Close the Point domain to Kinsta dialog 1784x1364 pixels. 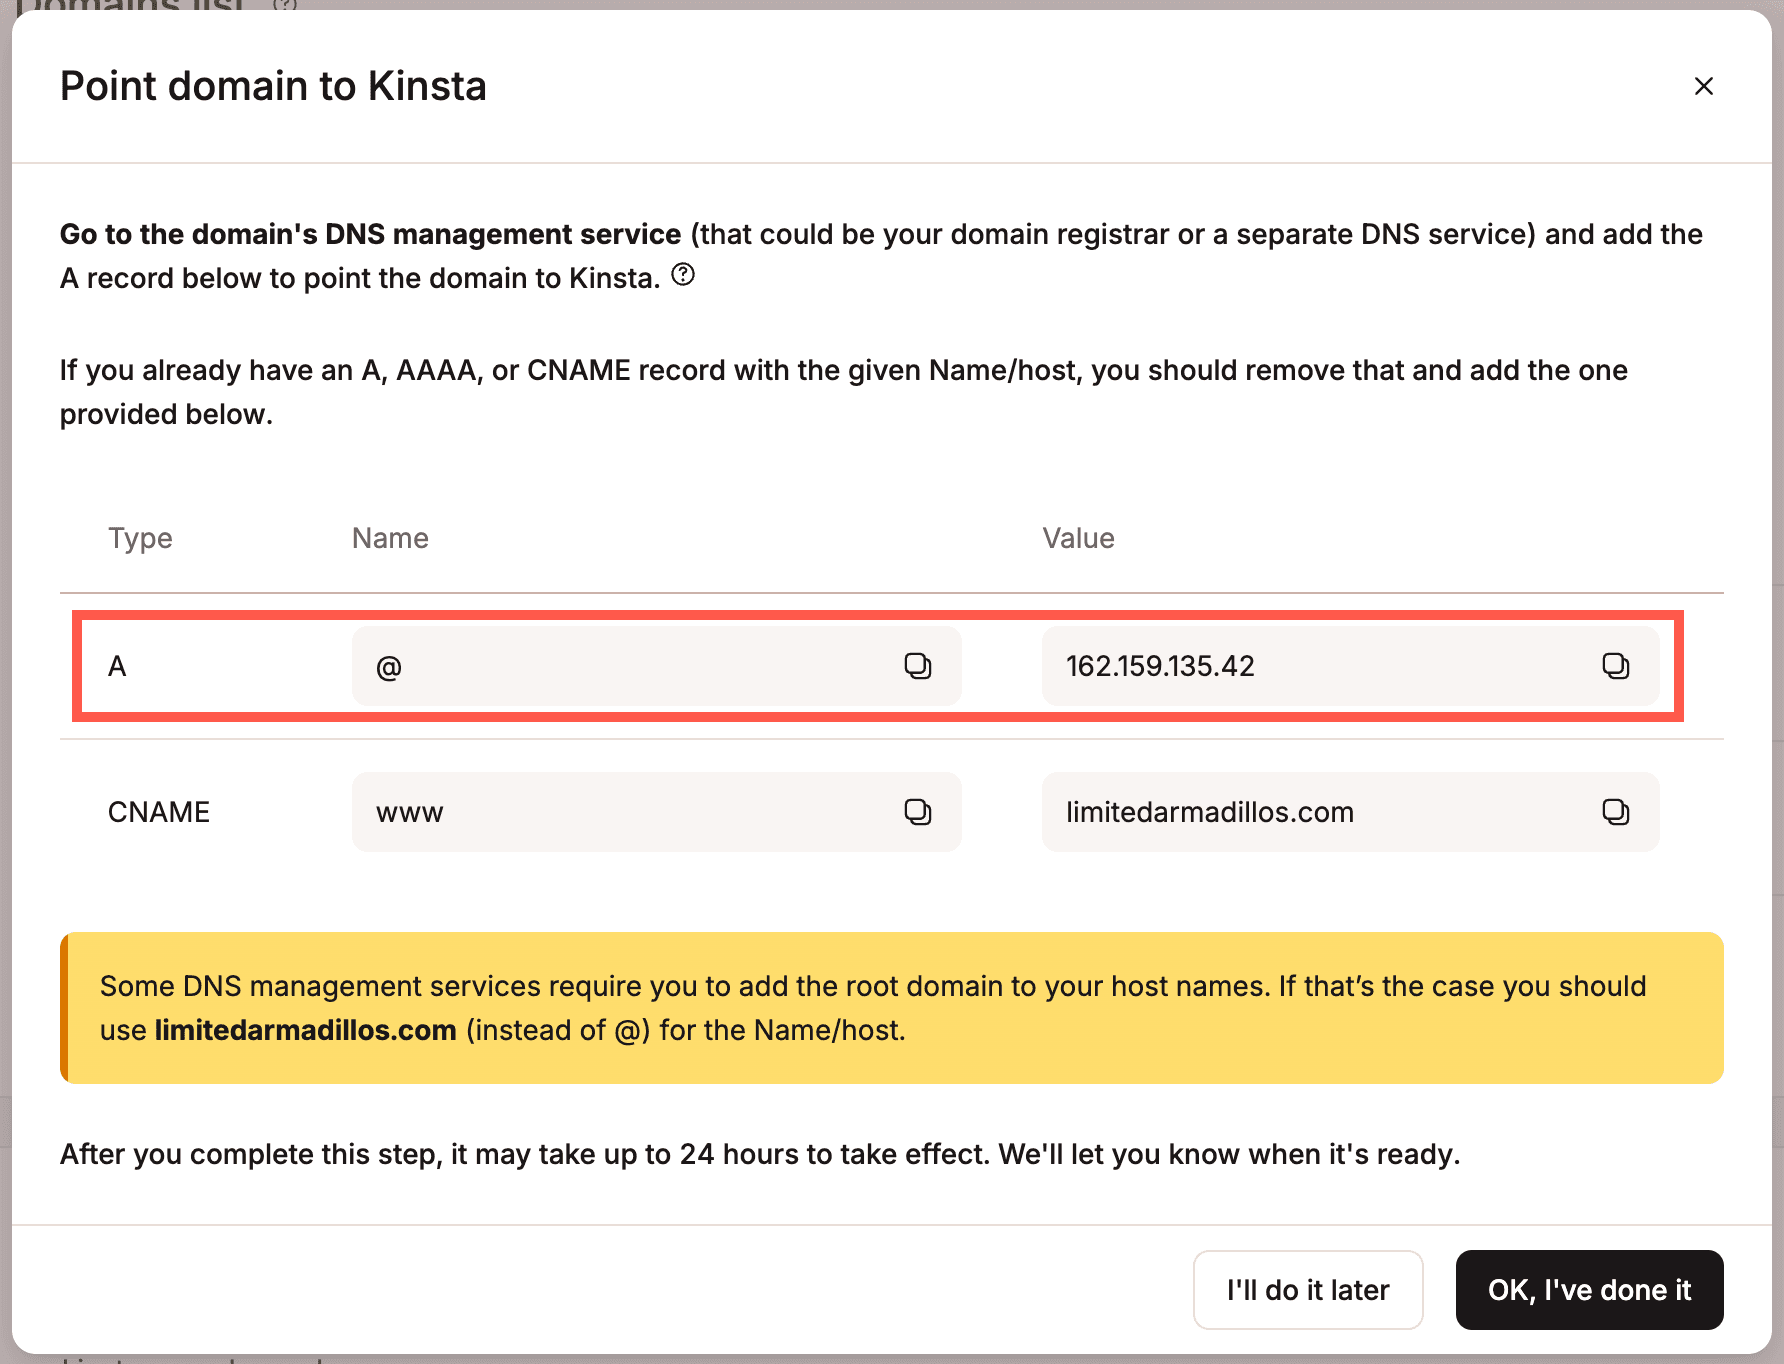click(x=1703, y=86)
